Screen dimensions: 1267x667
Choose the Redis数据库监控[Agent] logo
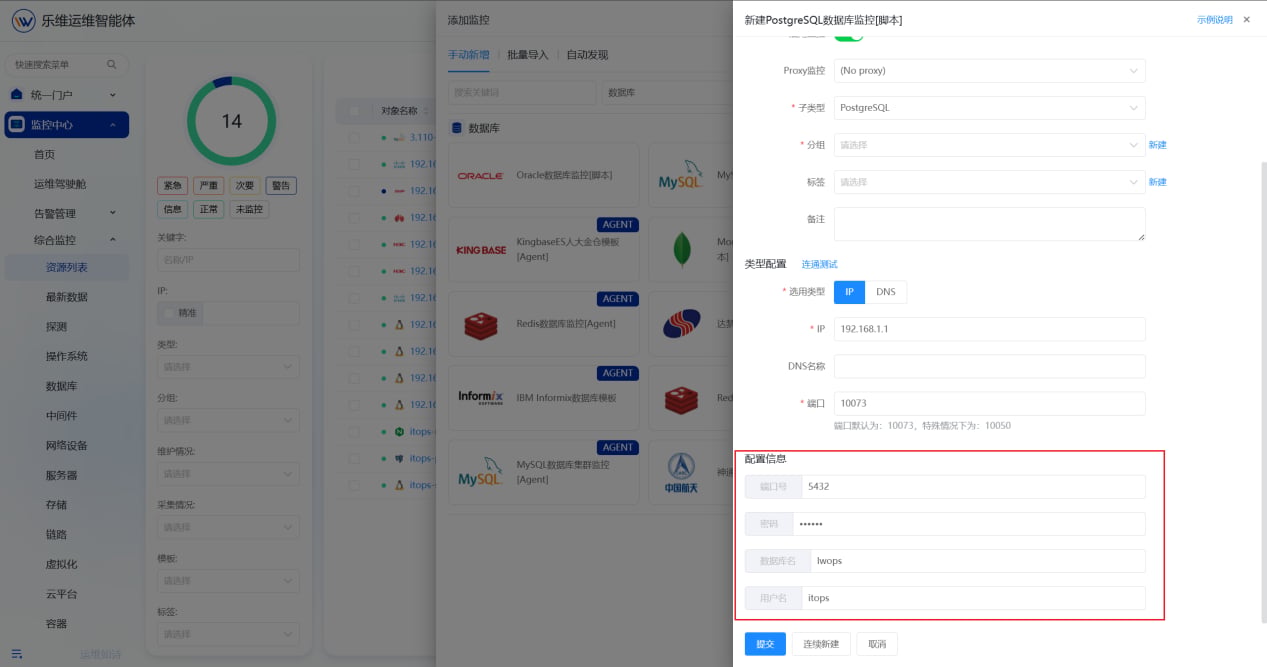tap(480, 324)
